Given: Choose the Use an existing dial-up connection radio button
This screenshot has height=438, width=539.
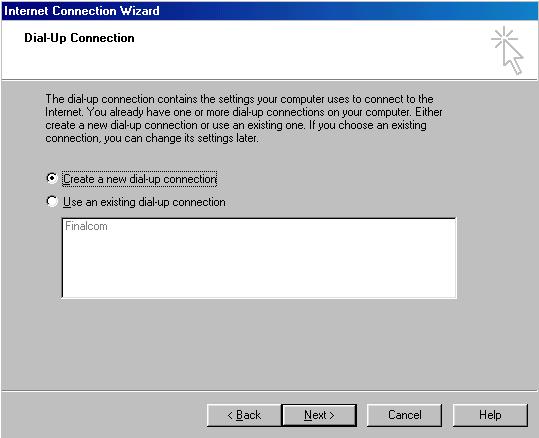Looking at the screenshot, I should click(x=52, y=201).
